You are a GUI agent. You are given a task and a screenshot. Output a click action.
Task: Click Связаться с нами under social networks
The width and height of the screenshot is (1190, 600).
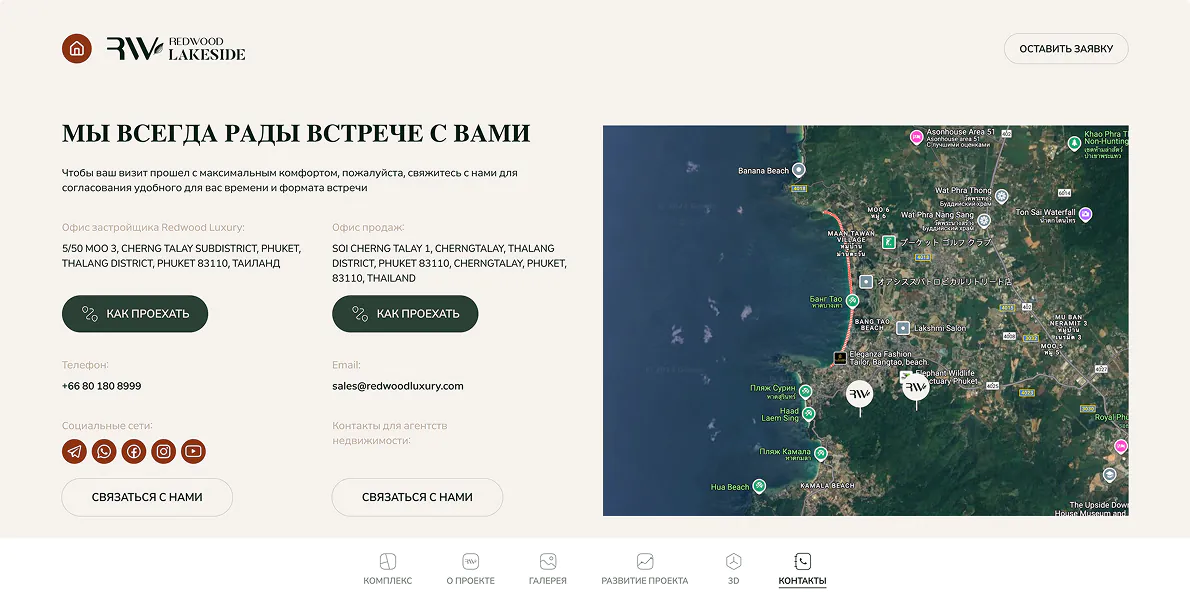pos(147,498)
